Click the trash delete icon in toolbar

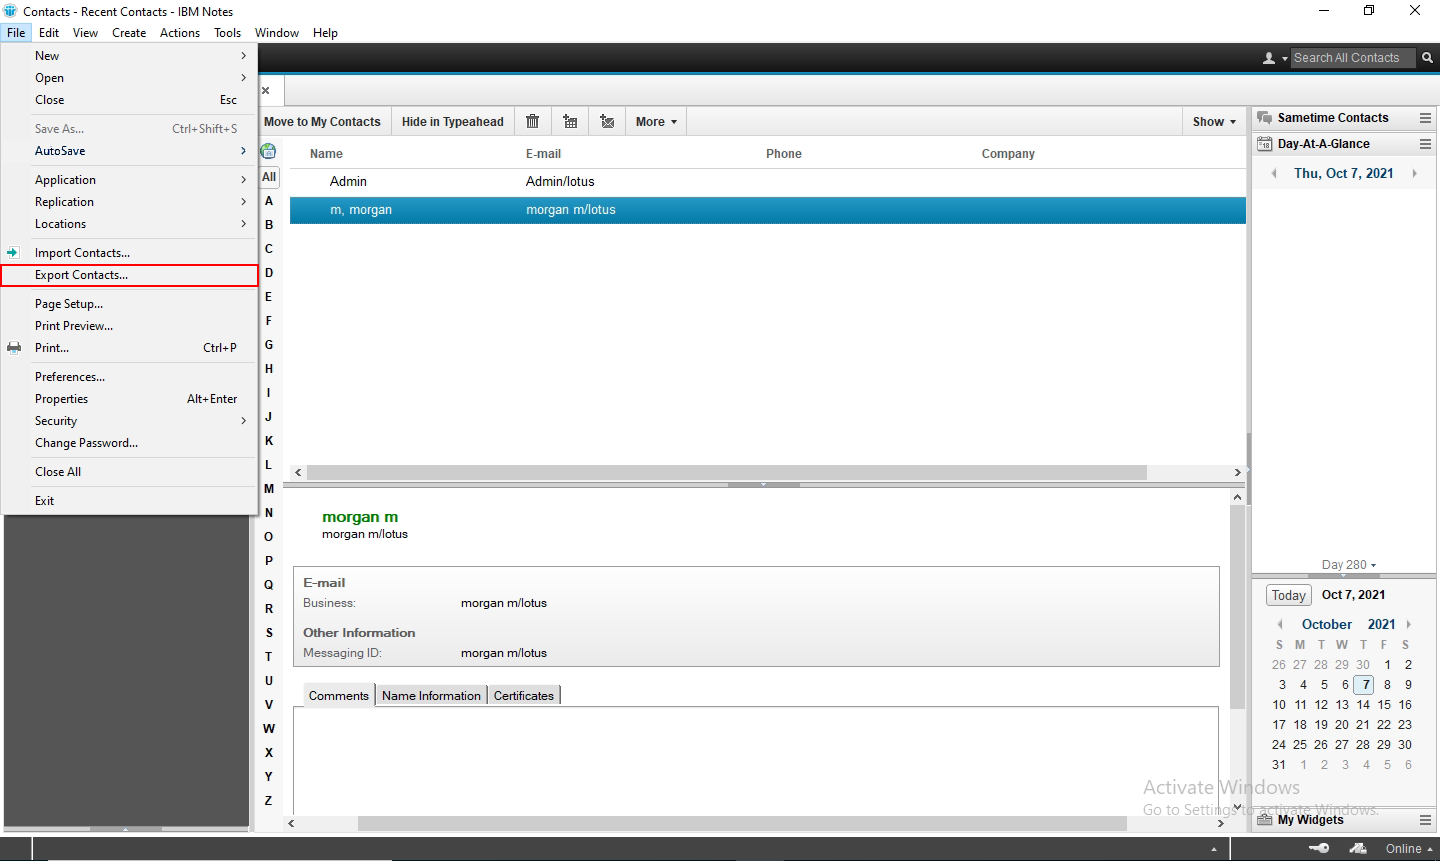(x=533, y=121)
